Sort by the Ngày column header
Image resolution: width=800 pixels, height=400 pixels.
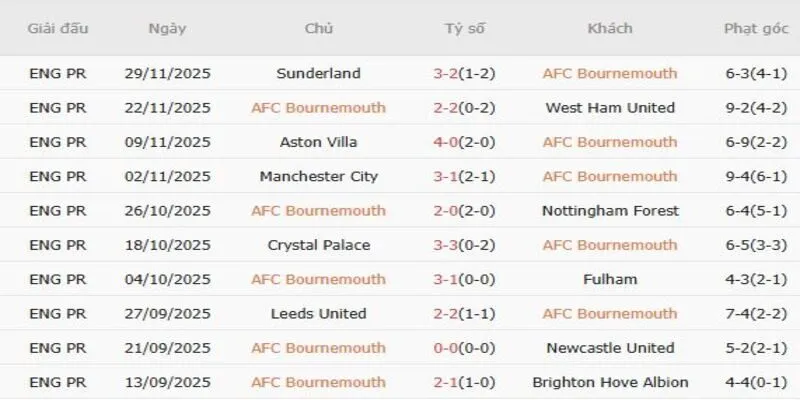(x=167, y=28)
